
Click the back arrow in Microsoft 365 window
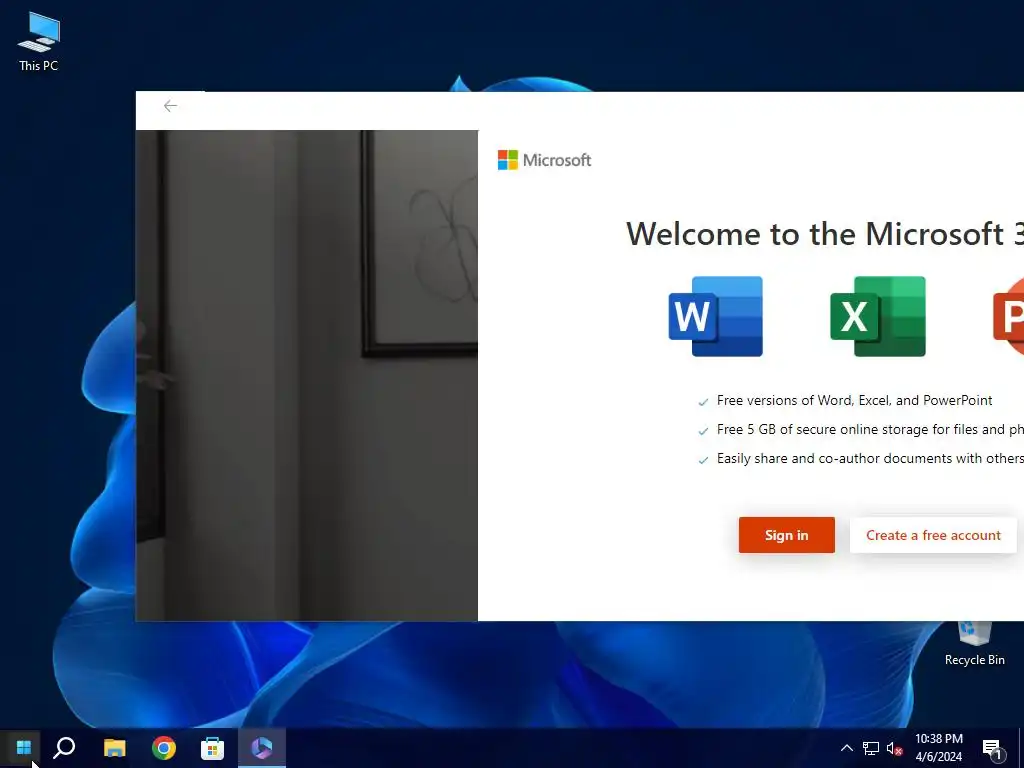[170, 106]
